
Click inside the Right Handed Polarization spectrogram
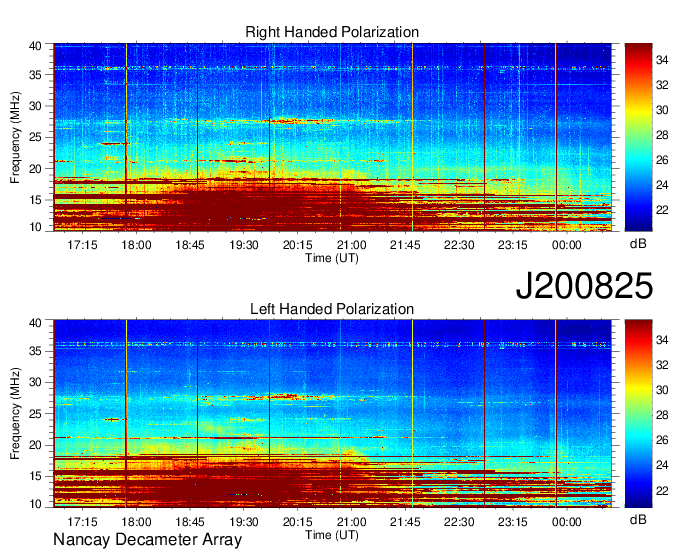(x=333, y=137)
